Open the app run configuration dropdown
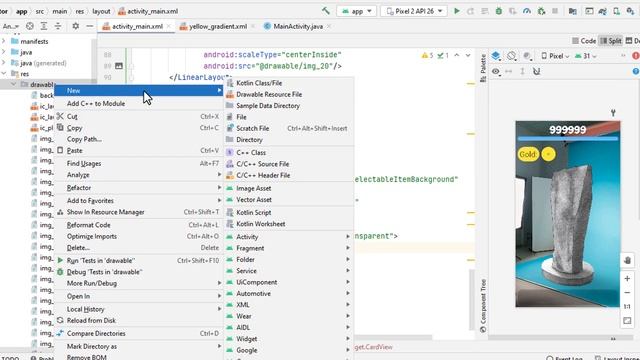640x360 pixels. tap(356, 11)
